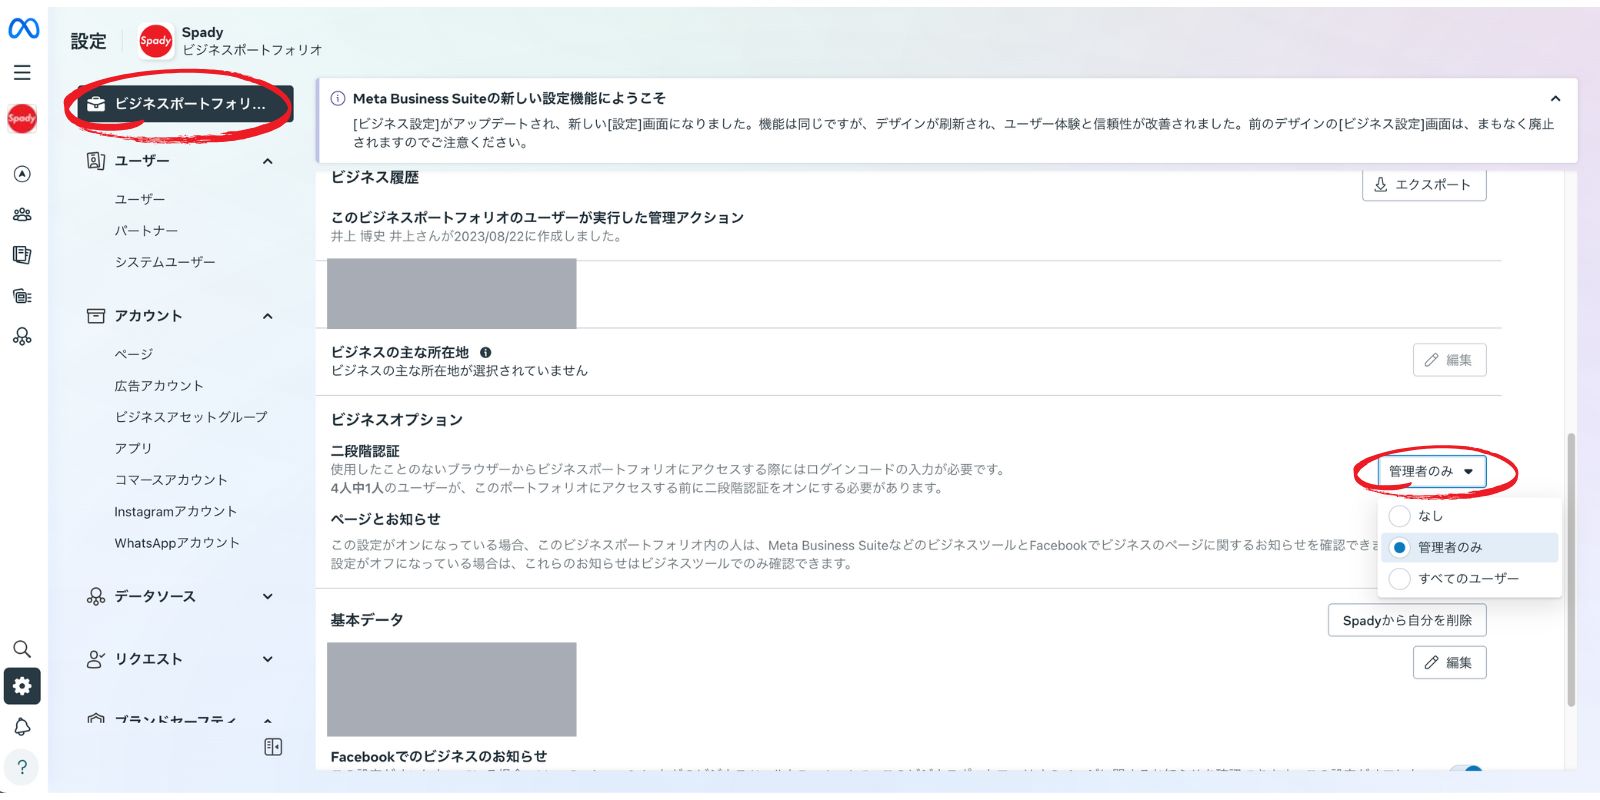Screen dimensions: 1600x800
Task: Open 広告アカウント menu item
Action: [159, 385]
